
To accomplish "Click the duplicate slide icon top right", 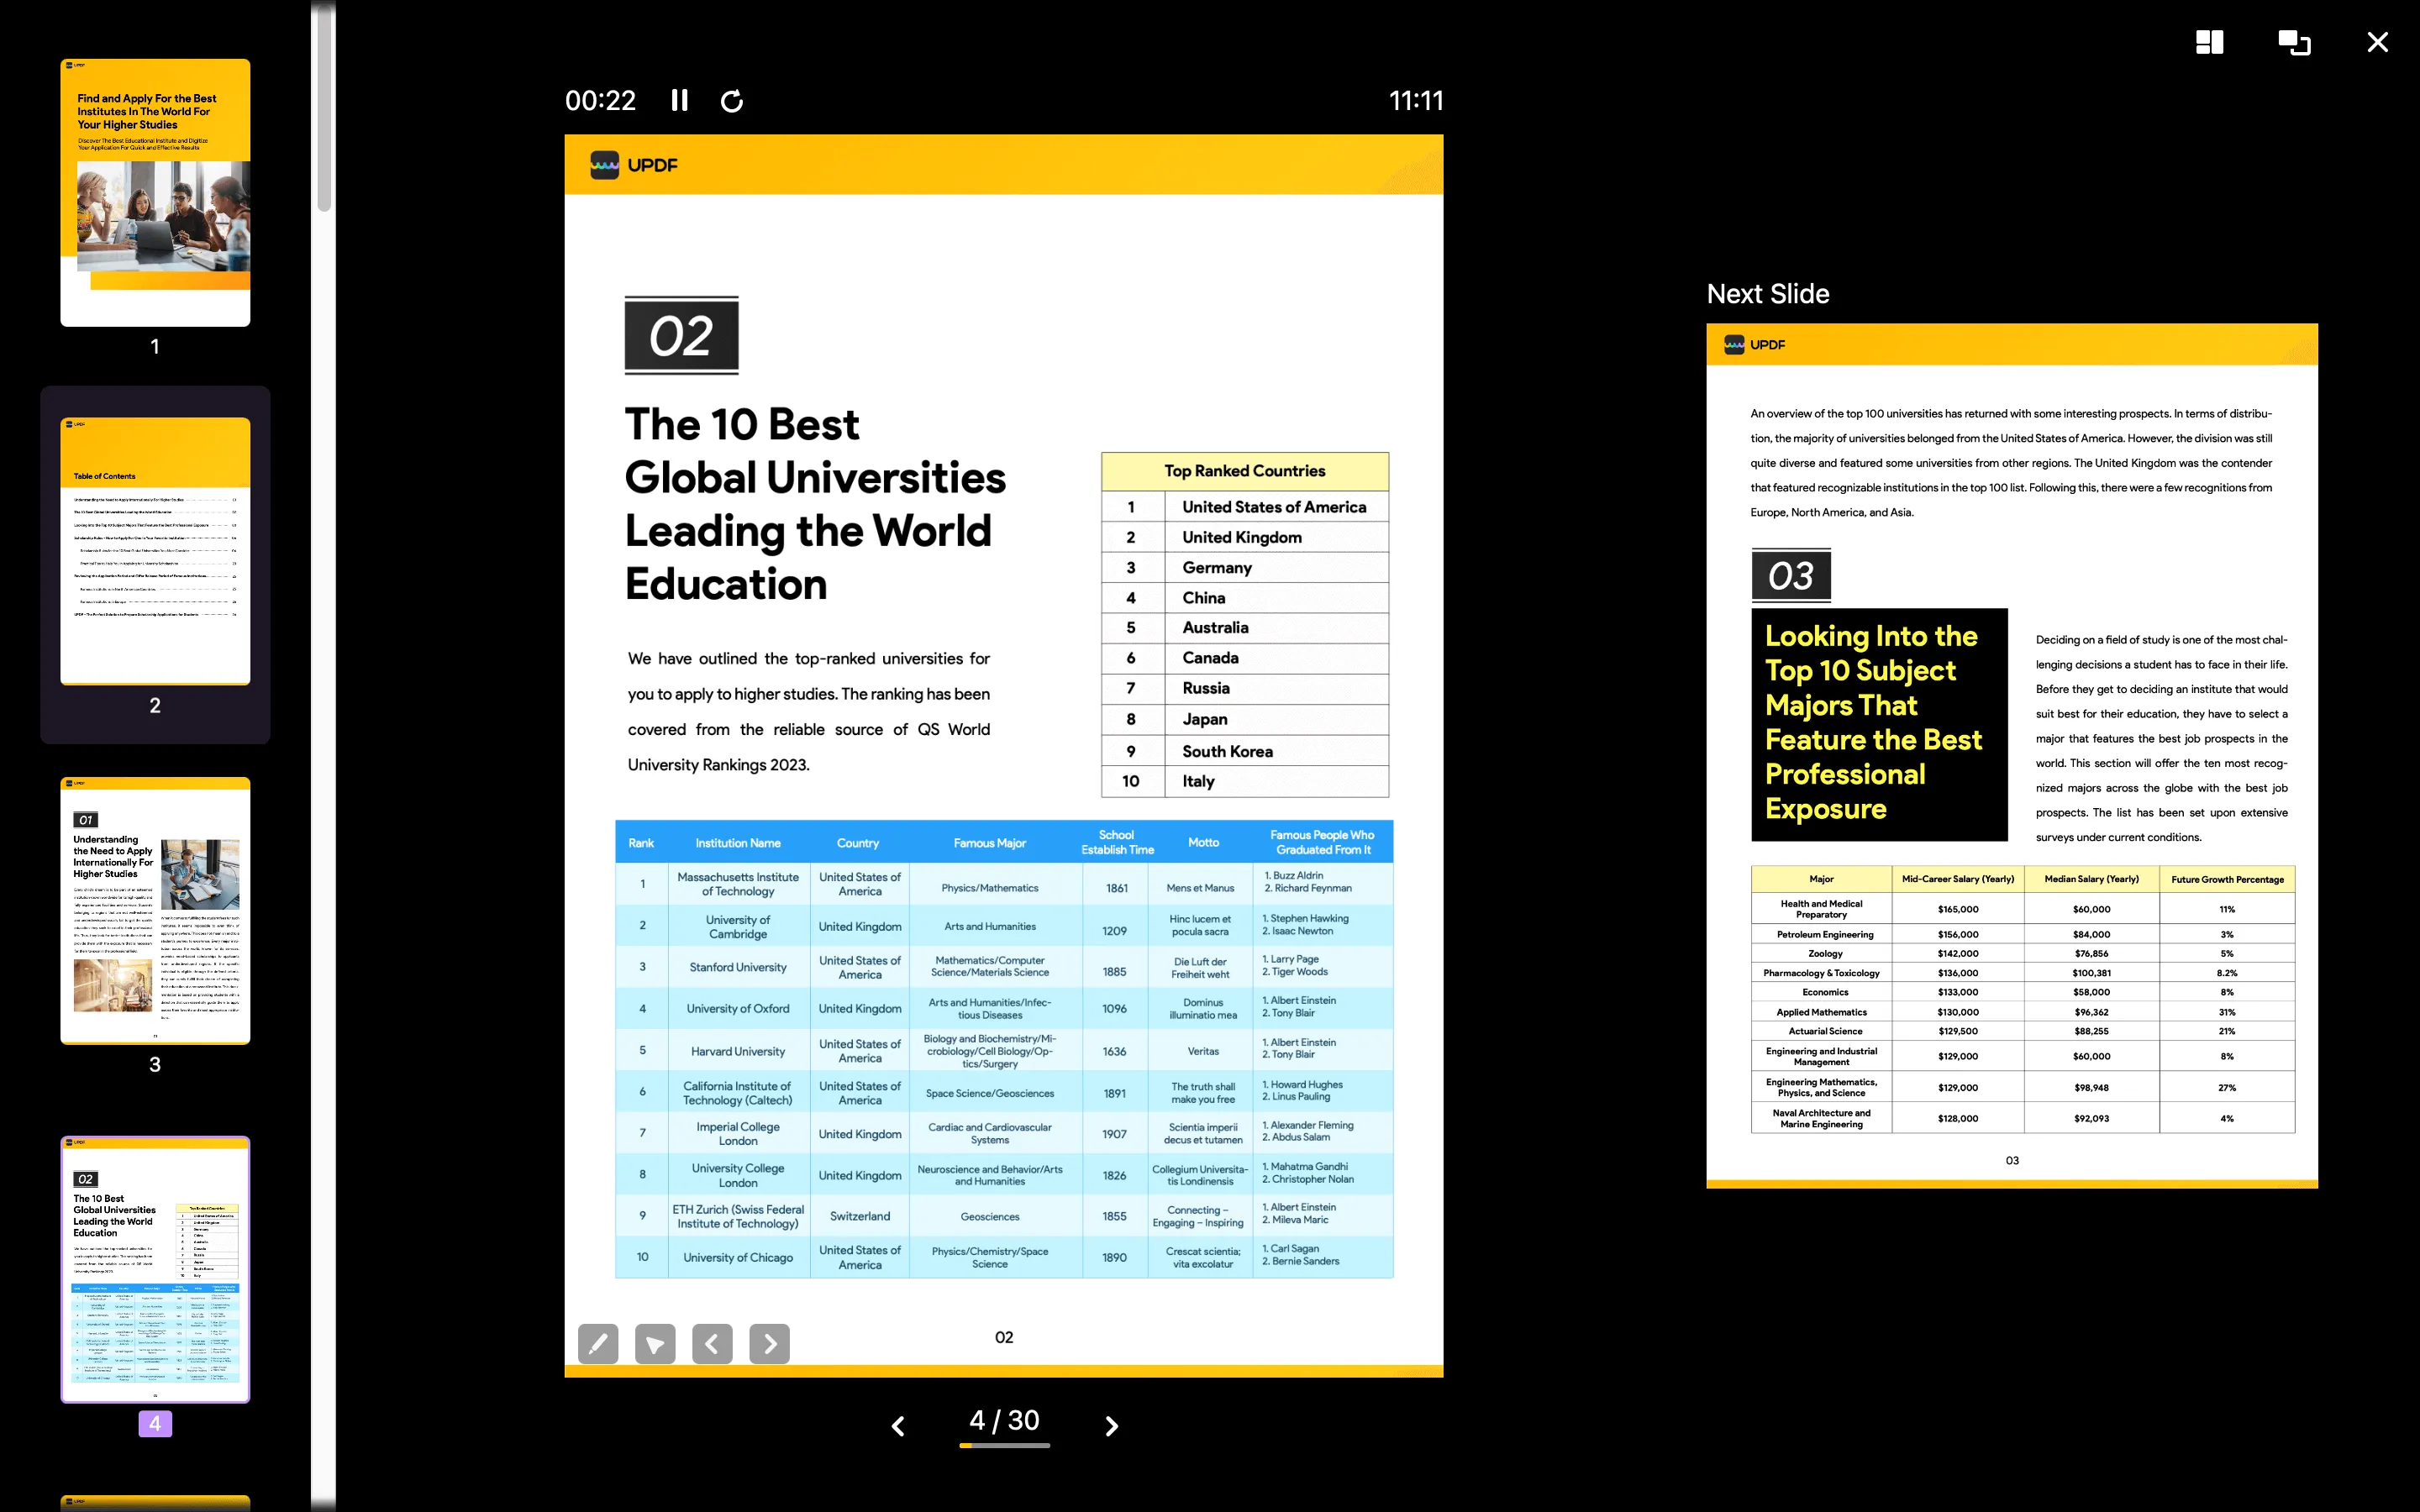I will tap(2295, 42).
